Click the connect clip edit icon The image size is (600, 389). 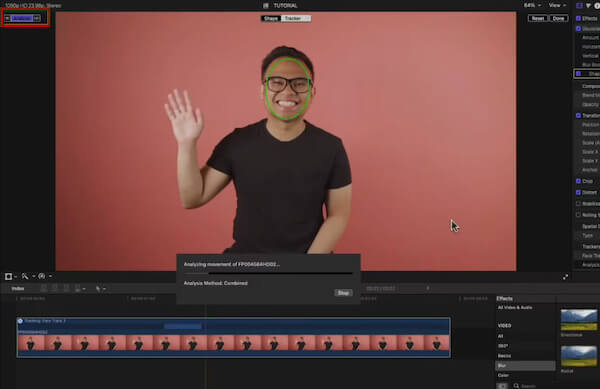44,288
